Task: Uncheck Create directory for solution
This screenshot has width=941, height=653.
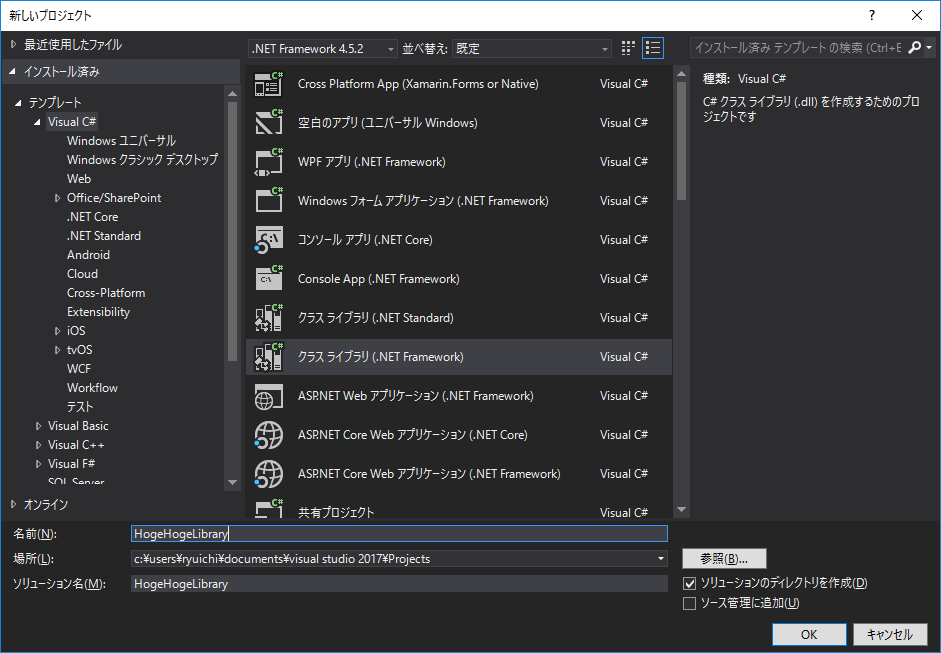Action: 690,583
